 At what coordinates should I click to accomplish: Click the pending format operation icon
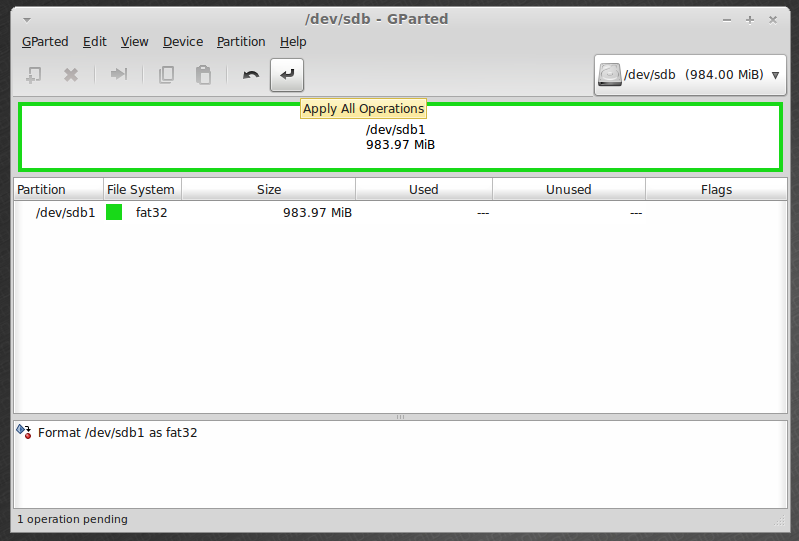pyautogui.click(x=24, y=431)
